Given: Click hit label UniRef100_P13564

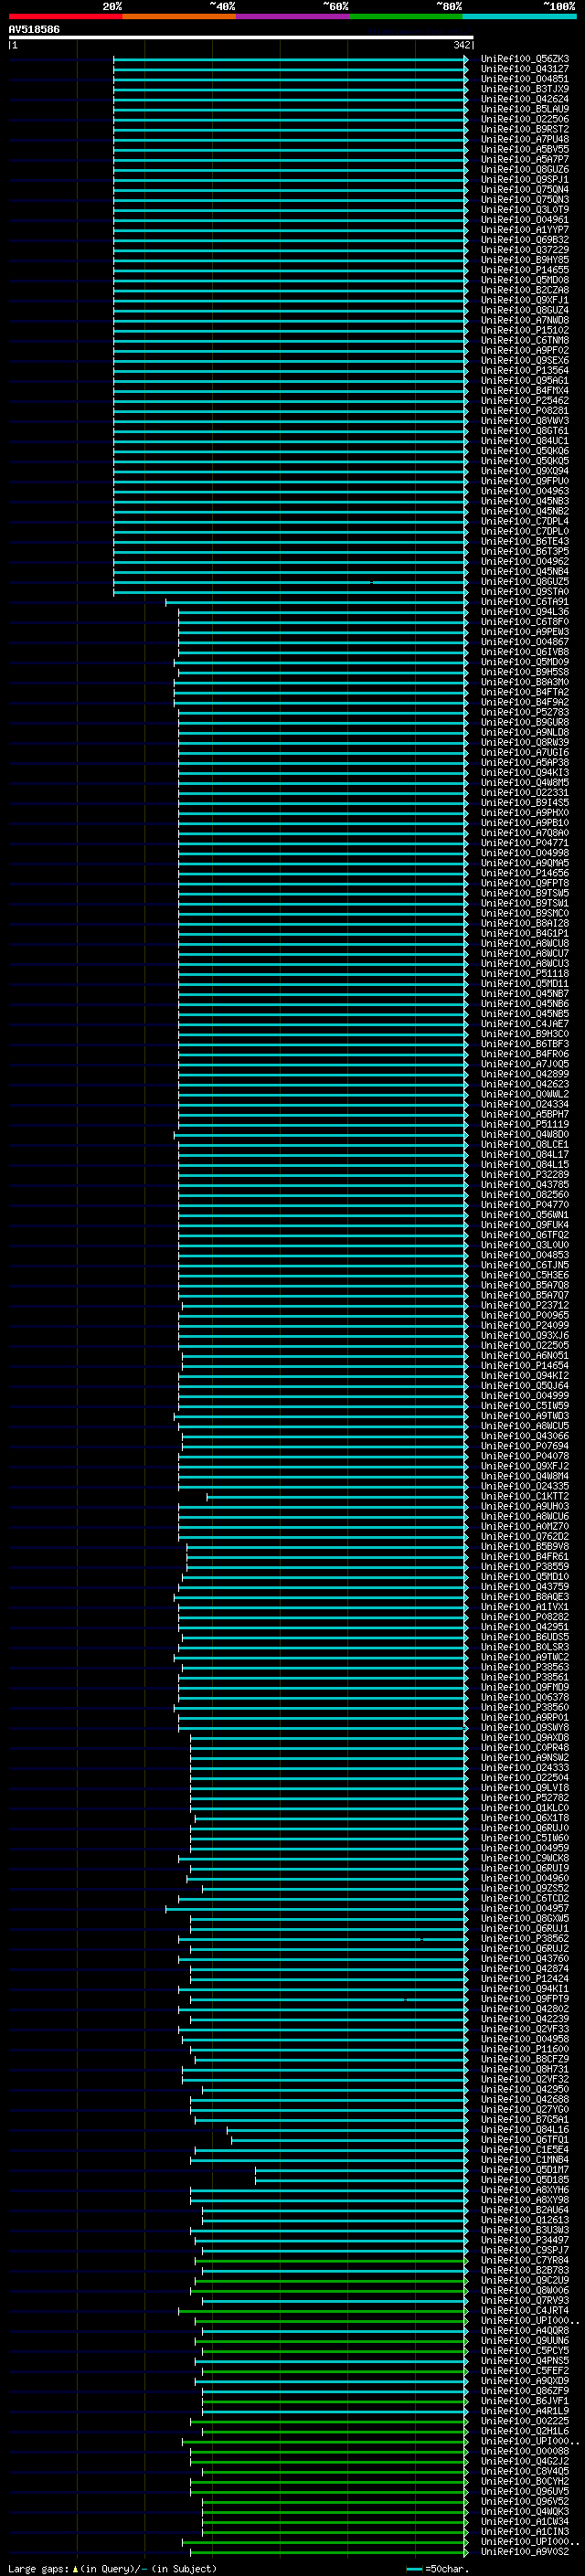Looking at the screenshot, I should pos(525,371).
